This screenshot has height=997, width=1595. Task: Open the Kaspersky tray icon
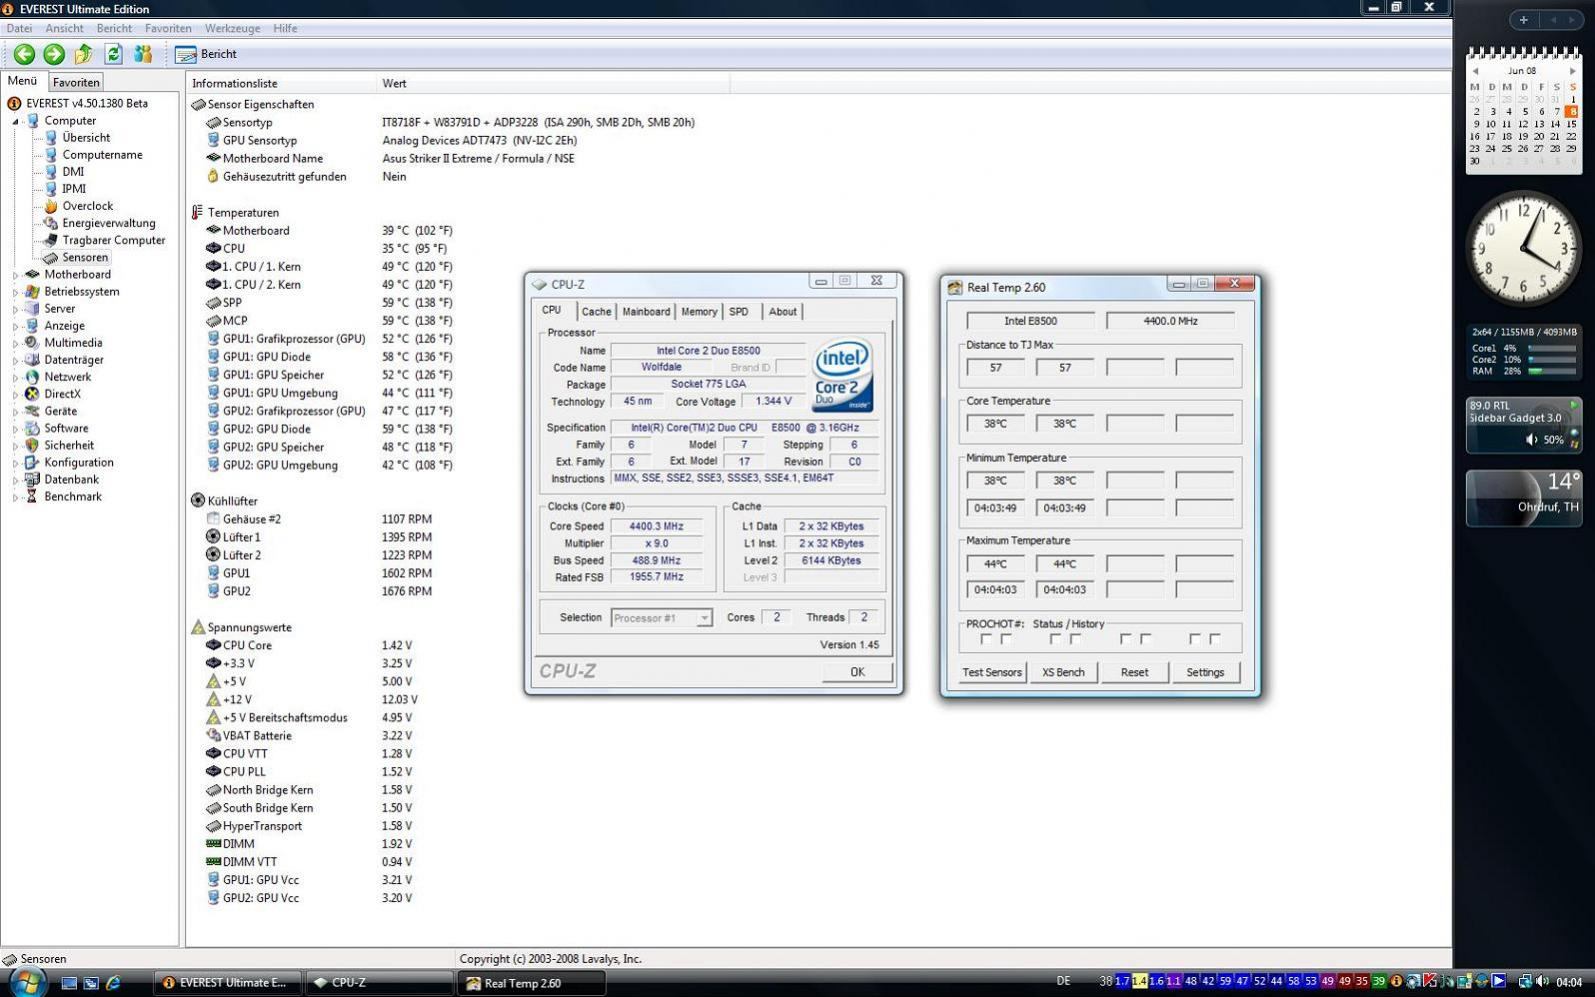pos(1430,982)
